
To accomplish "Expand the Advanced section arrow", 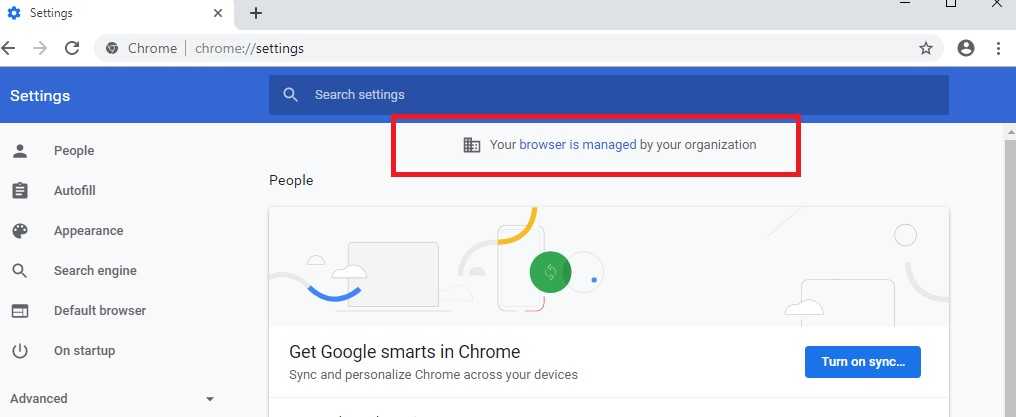I will point(210,399).
